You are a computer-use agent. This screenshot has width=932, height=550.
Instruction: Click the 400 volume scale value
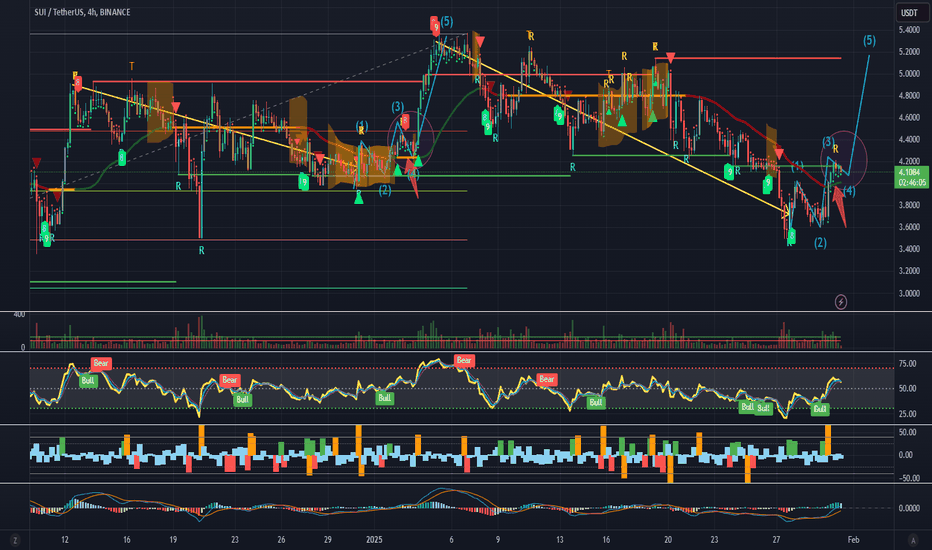19,314
